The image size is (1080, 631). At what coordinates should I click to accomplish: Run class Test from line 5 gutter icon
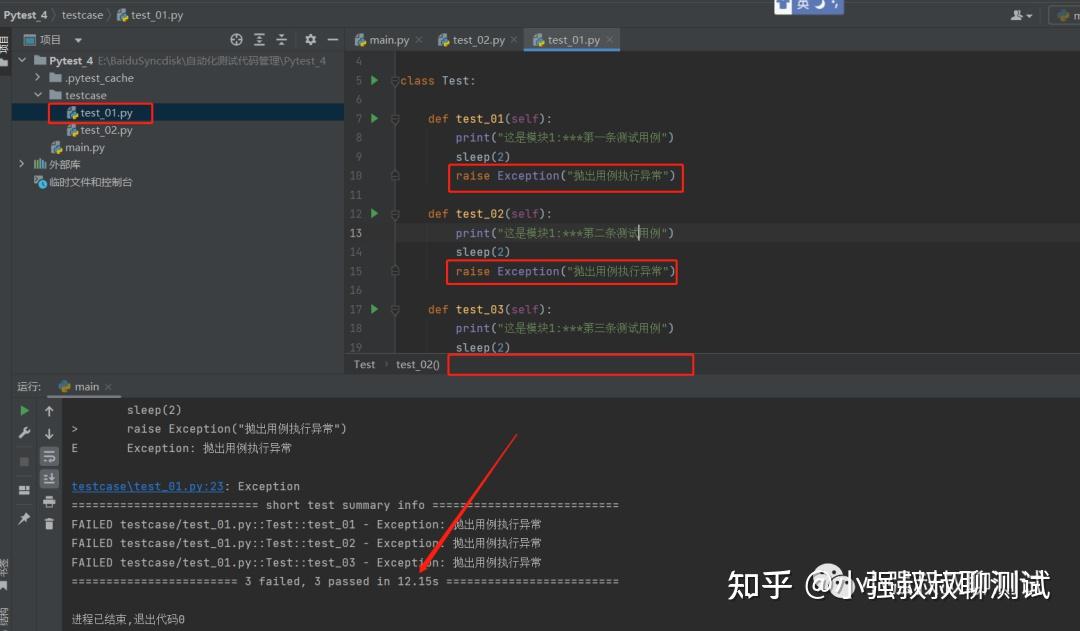pos(374,81)
